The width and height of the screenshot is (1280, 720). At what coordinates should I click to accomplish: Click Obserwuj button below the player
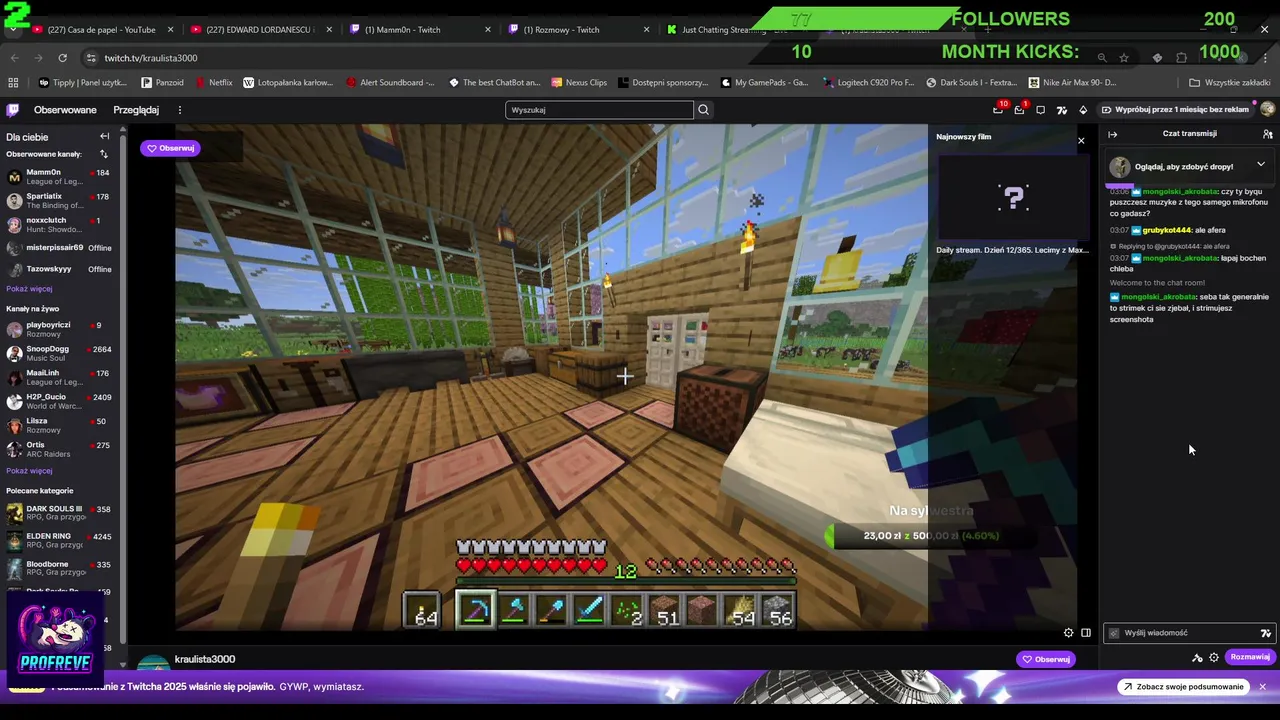(x=1046, y=659)
